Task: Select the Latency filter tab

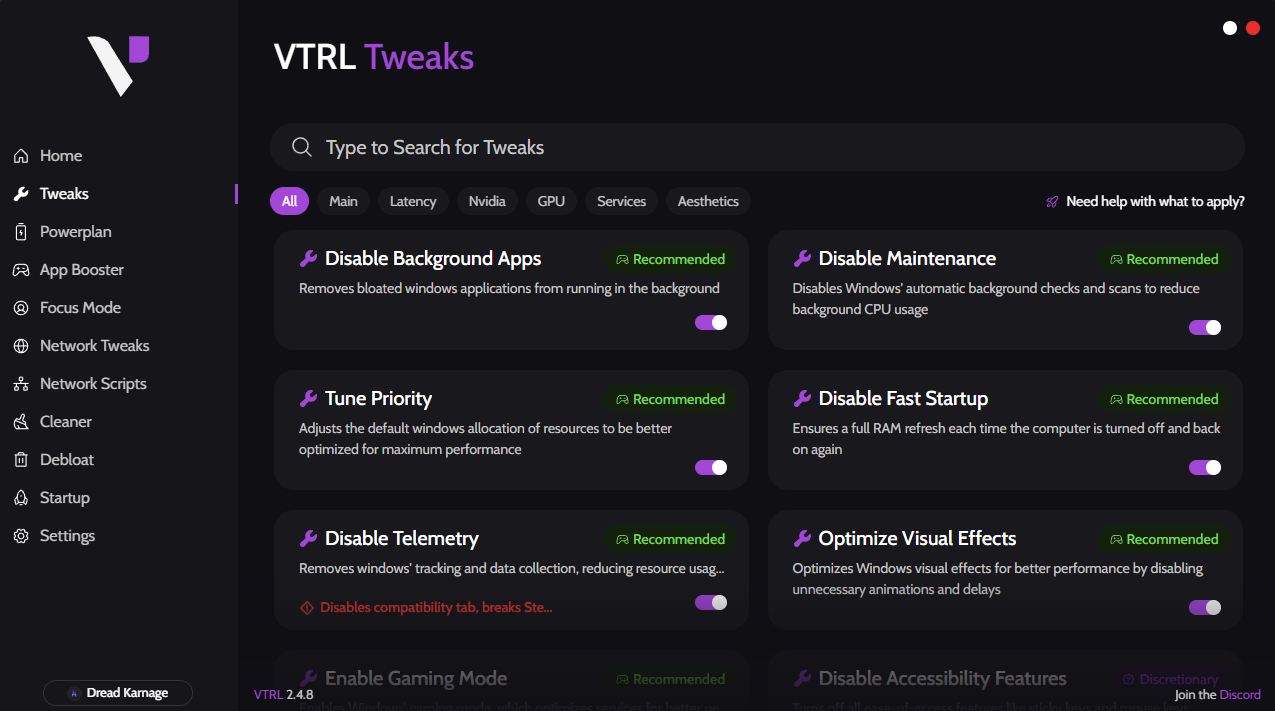Action: 413,201
